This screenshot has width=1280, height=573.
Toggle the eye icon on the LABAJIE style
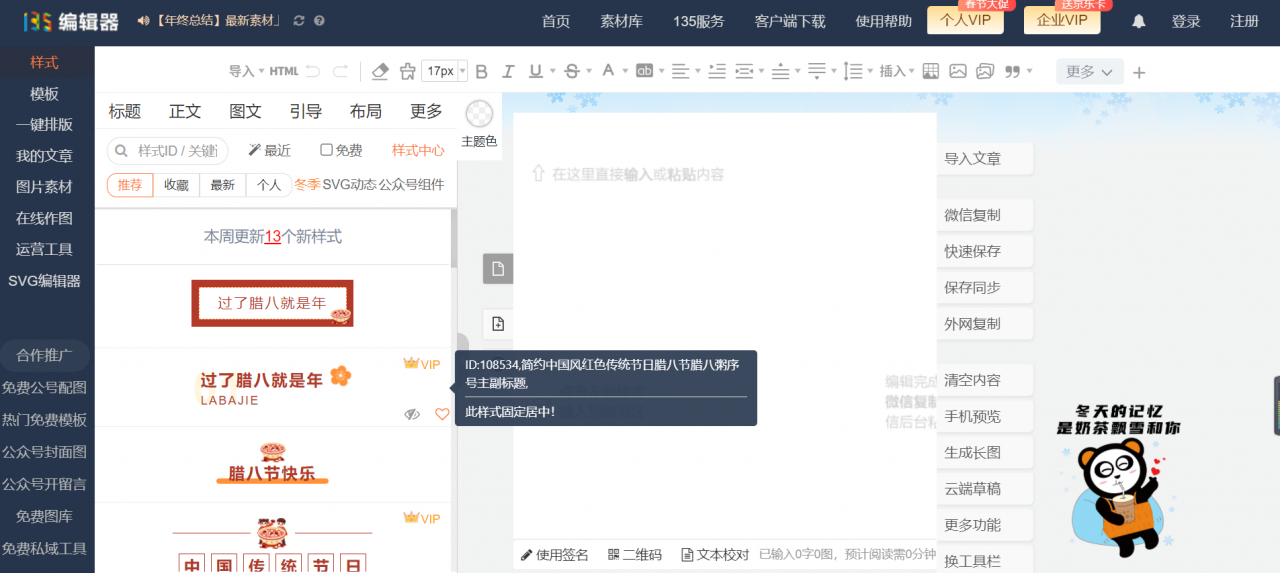tap(412, 414)
